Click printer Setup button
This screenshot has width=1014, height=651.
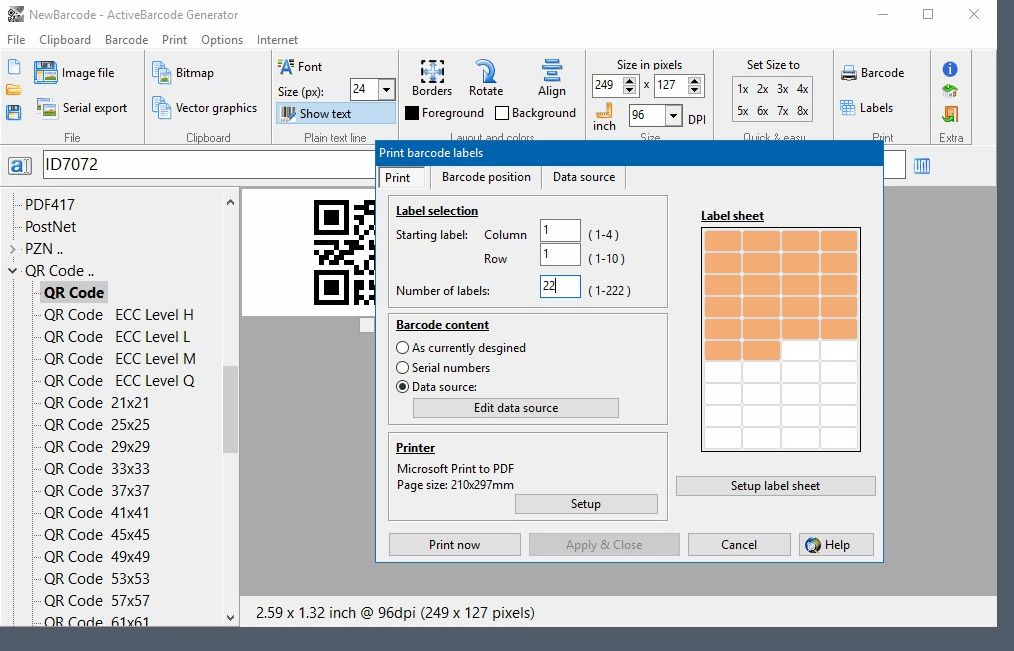[x=586, y=504]
